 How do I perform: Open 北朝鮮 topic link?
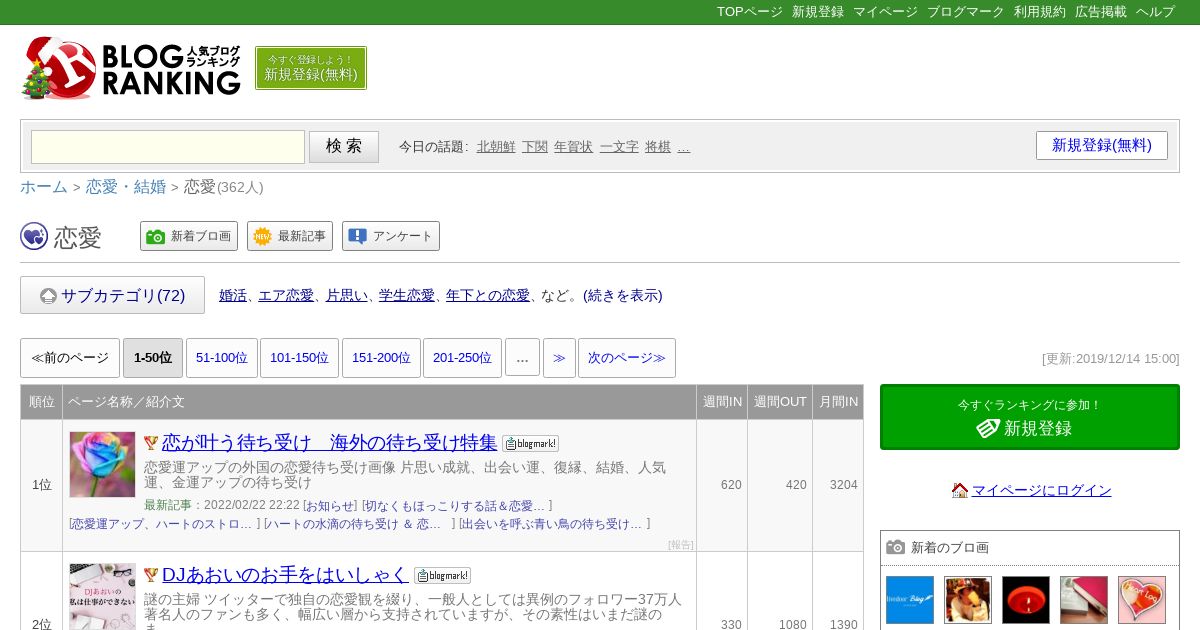coord(496,146)
